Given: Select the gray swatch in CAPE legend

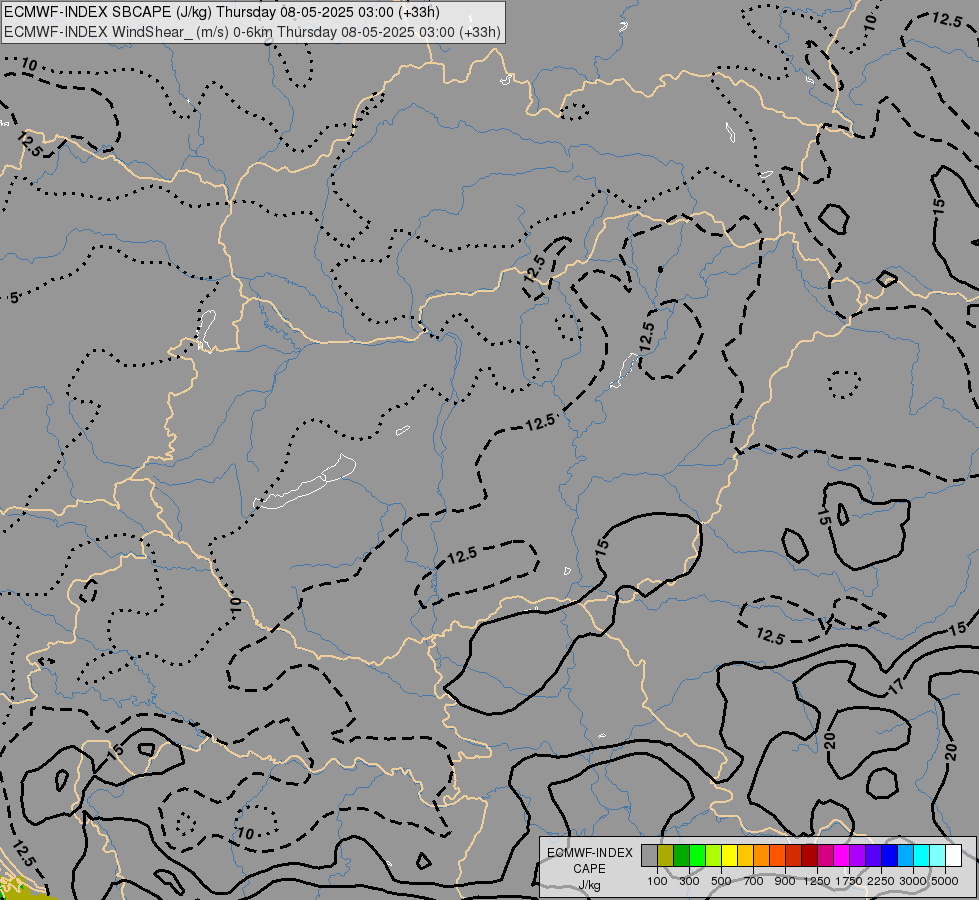Looking at the screenshot, I should (649, 856).
